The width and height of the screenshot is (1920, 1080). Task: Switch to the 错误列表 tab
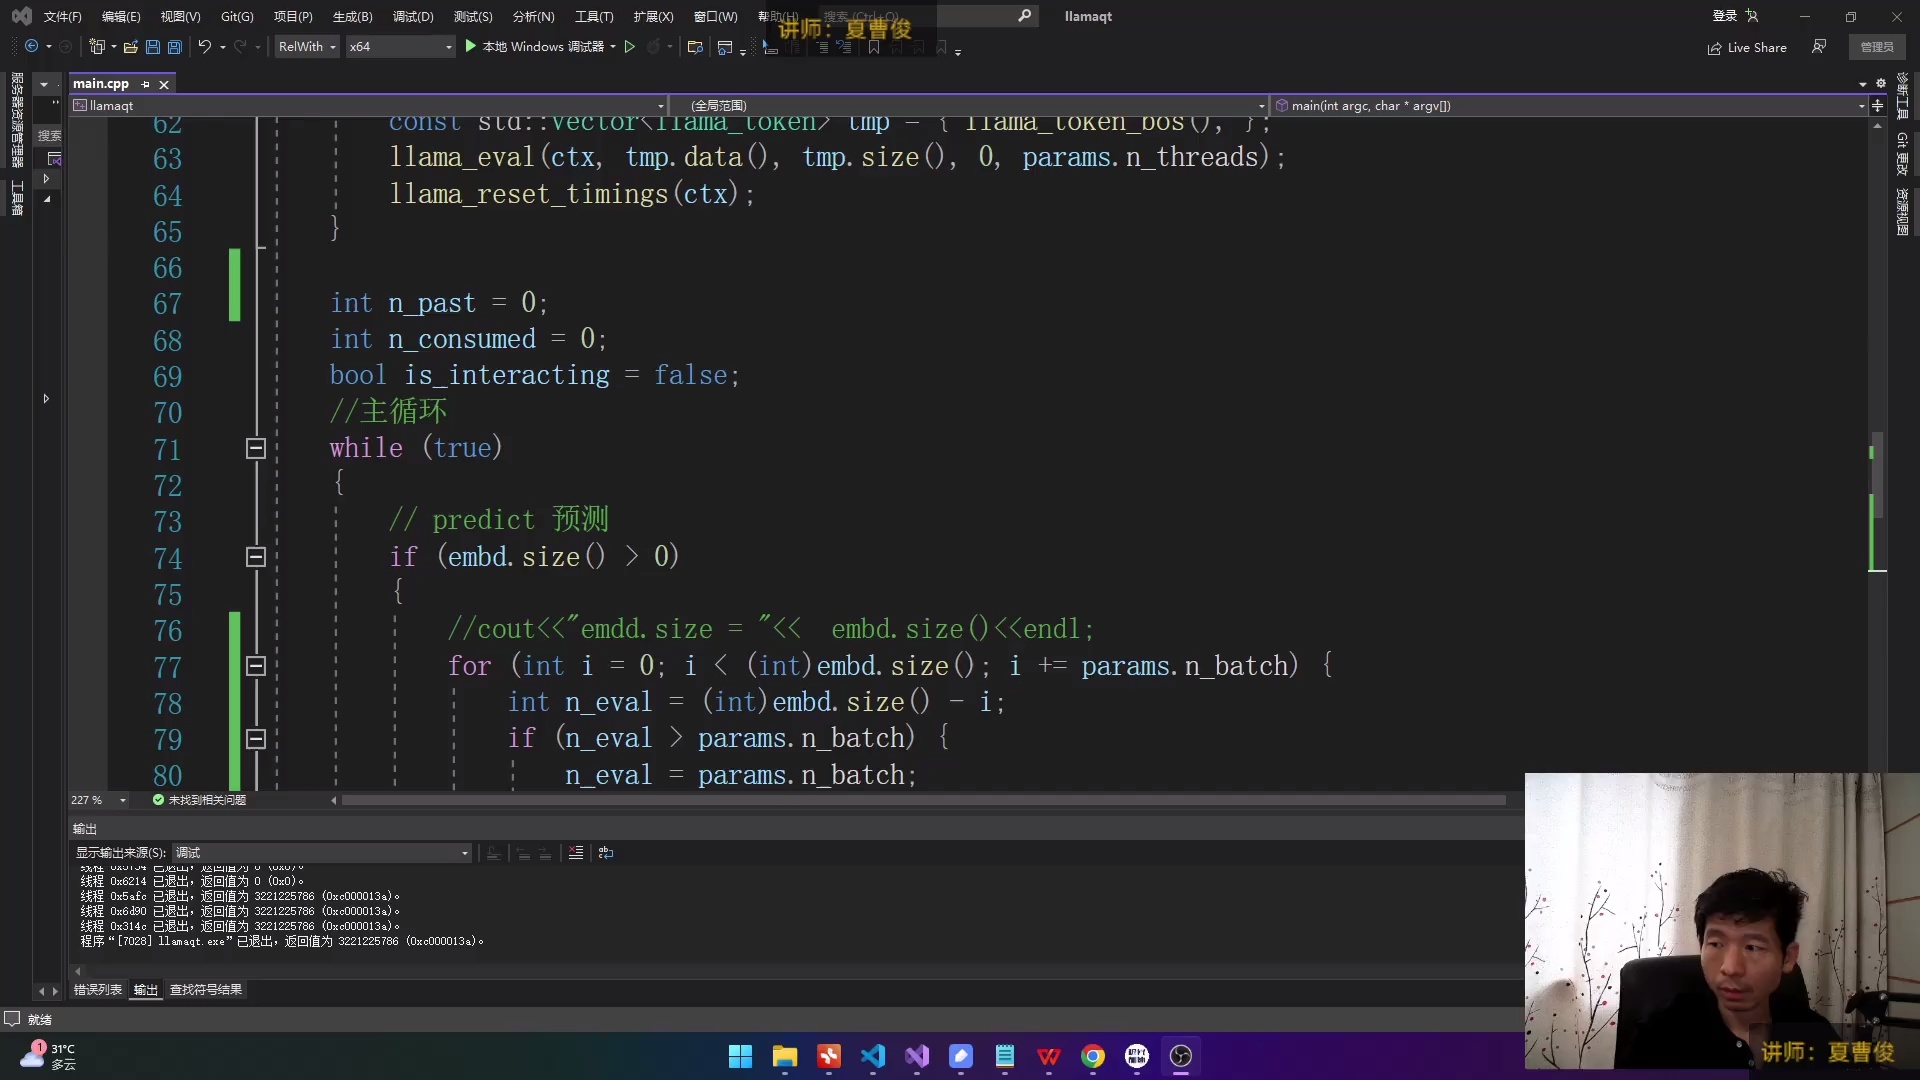pyautogui.click(x=96, y=989)
